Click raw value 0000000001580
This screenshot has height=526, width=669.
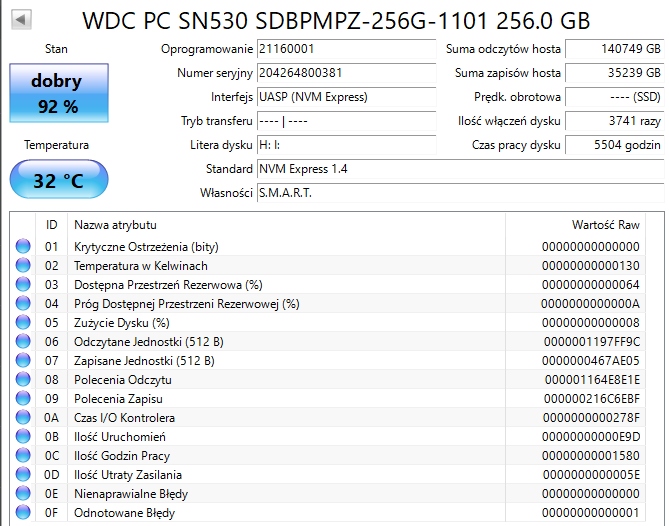coord(590,456)
